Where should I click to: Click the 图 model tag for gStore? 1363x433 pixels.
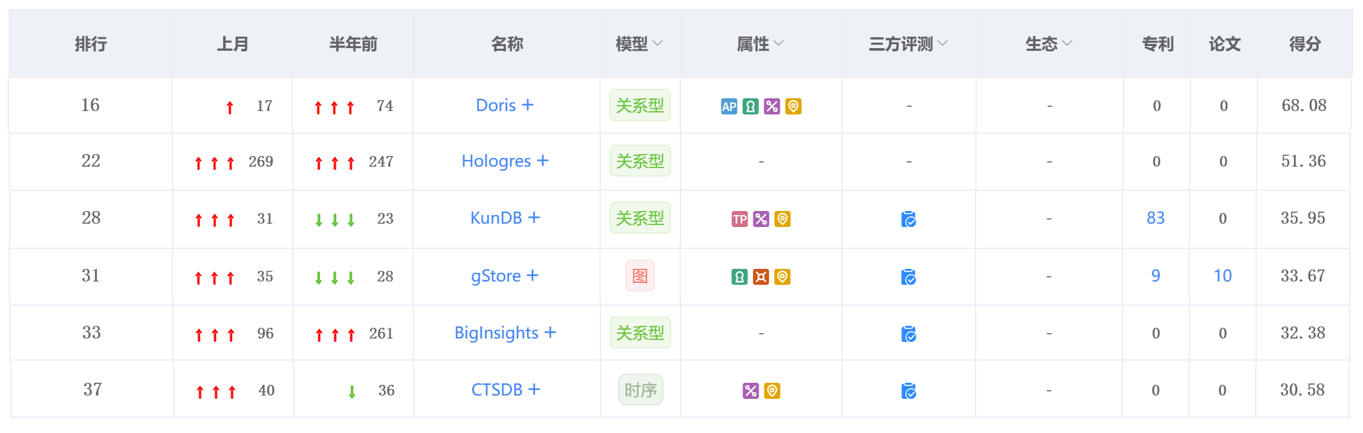[639, 276]
